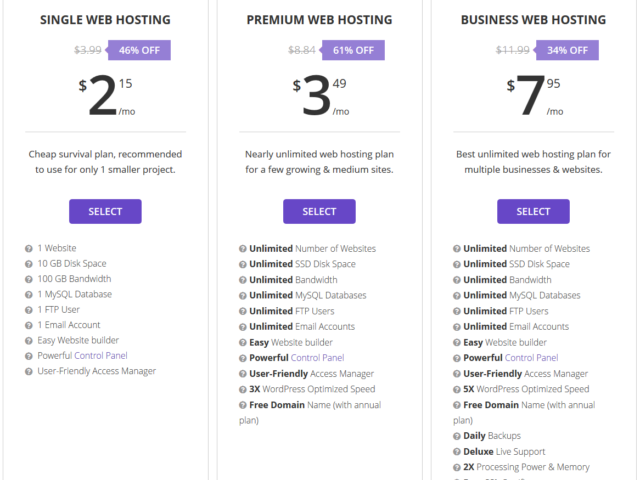Click the help icon next to 10 GB Disk Space
Screen dimensions: 640x480
[29, 264]
